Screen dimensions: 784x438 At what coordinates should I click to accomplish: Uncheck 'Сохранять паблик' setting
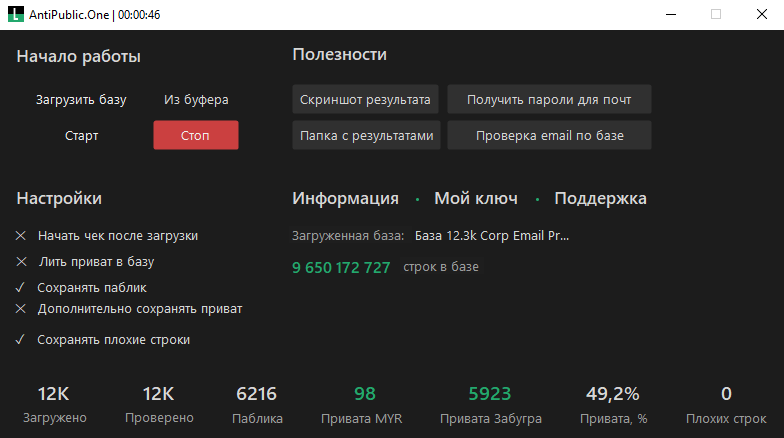(x=21, y=288)
